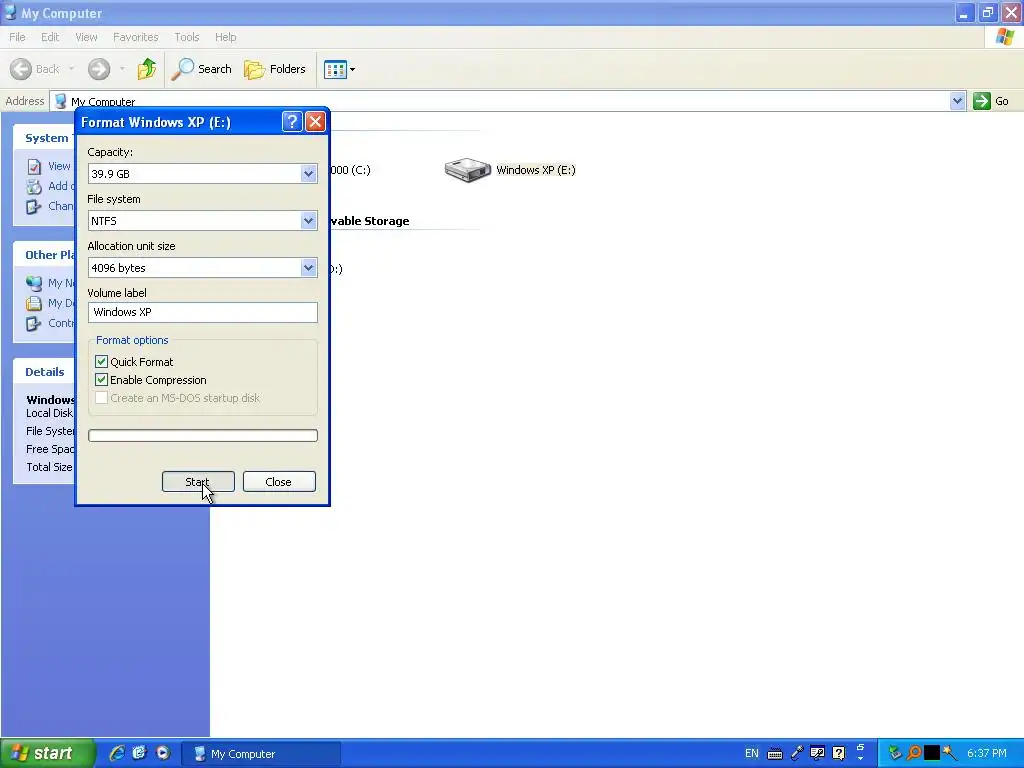Click the Other Places panel header
The width and height of the screenshot is (1024, 768).
pyautogui.click(x=44, y=255)
